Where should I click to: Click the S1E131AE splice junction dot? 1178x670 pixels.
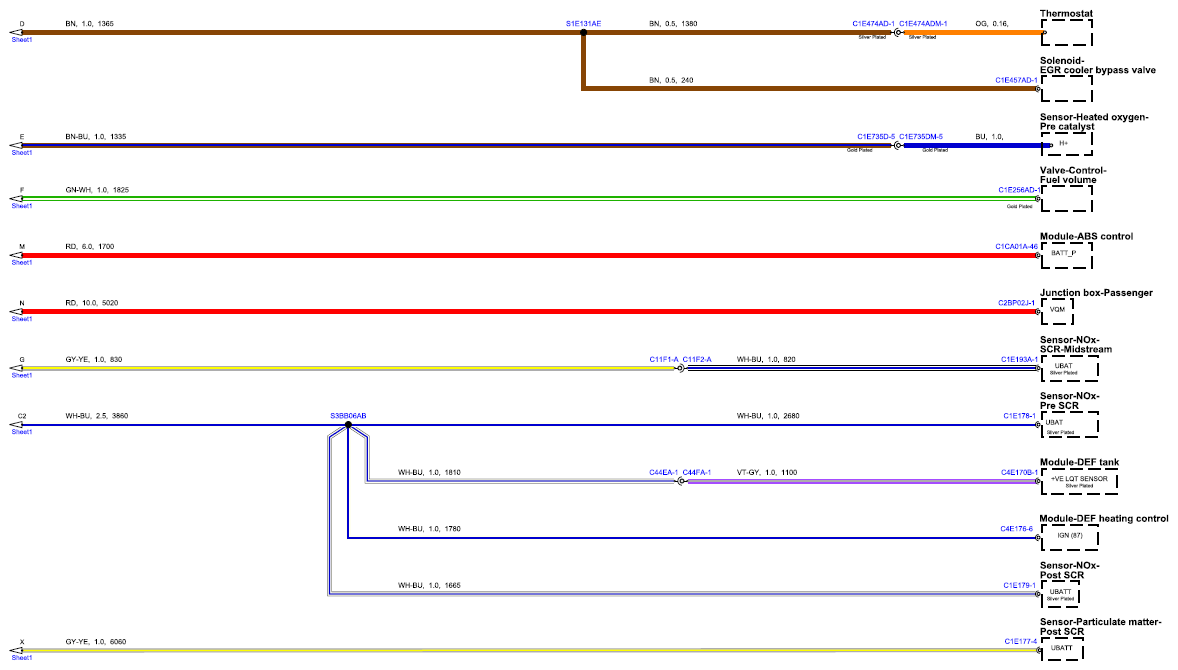coord(583,32)
